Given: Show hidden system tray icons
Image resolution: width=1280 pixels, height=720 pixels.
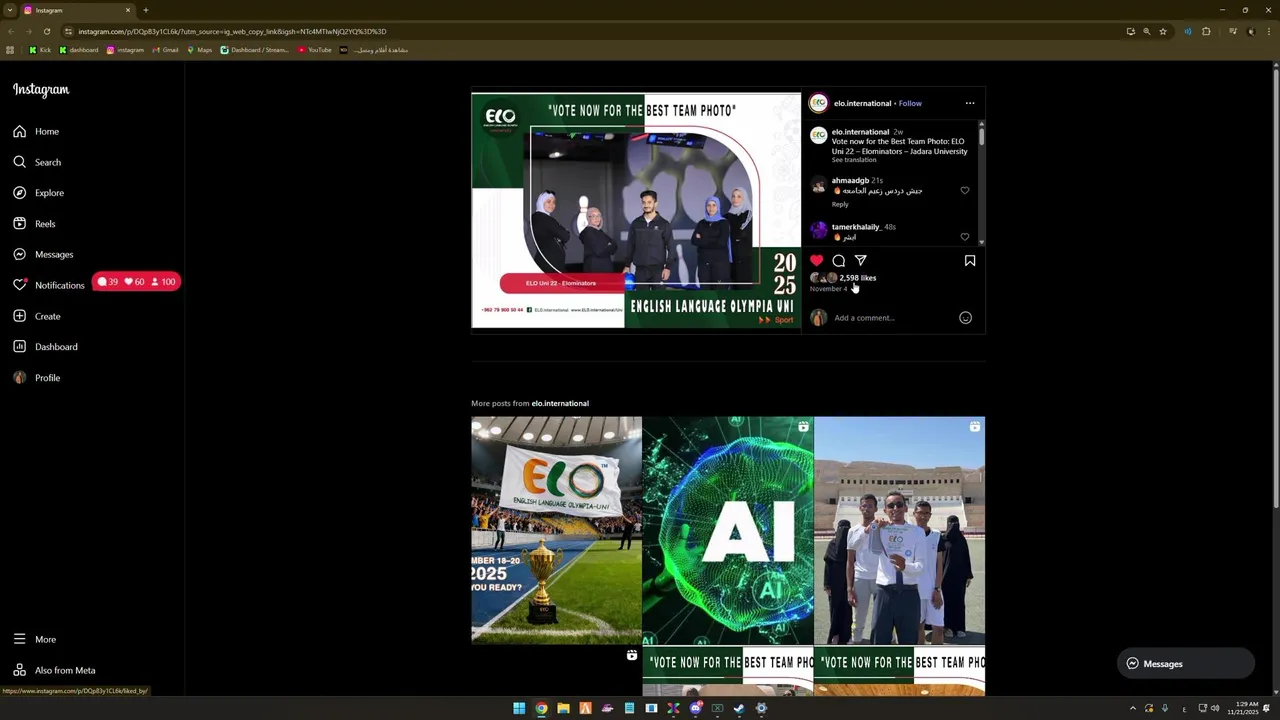Looking at the screenshot, I should coord(1133,708).
